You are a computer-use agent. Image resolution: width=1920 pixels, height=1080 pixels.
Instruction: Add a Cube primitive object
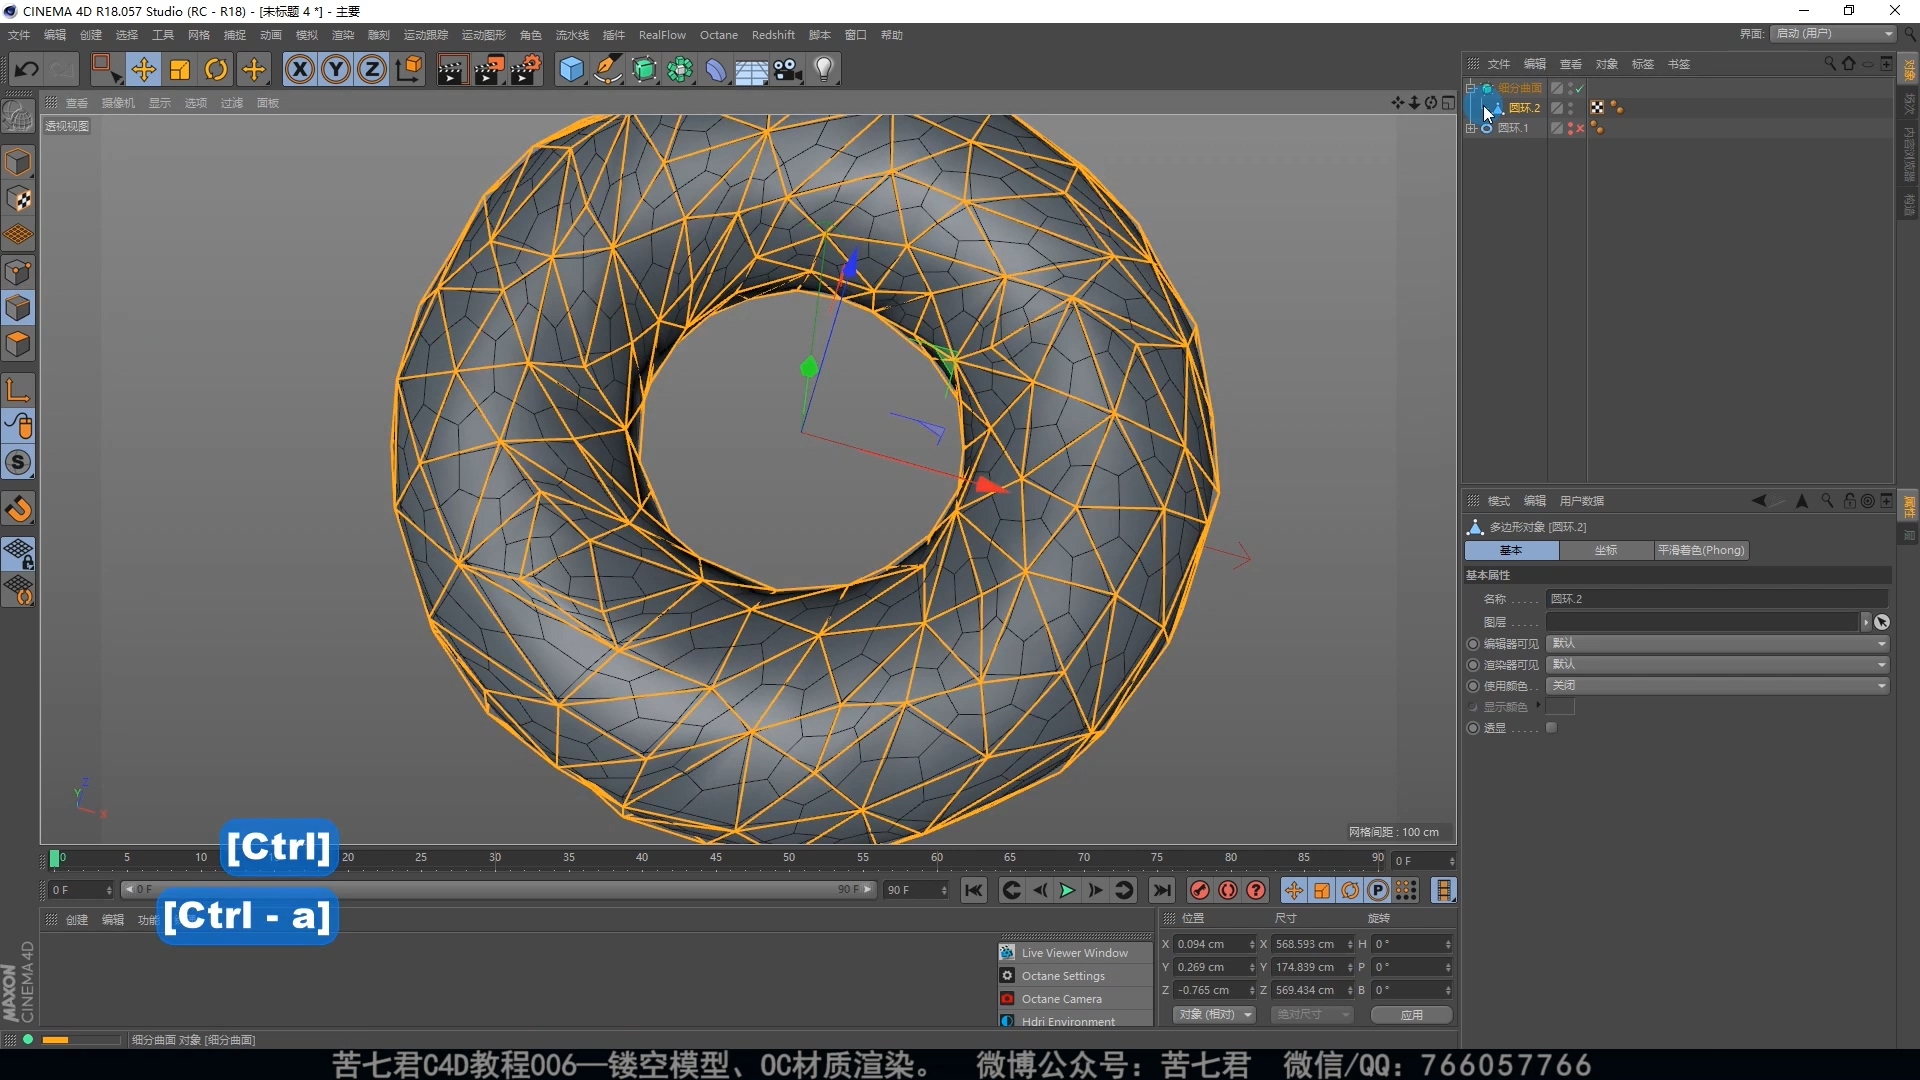tap(571, 69)
